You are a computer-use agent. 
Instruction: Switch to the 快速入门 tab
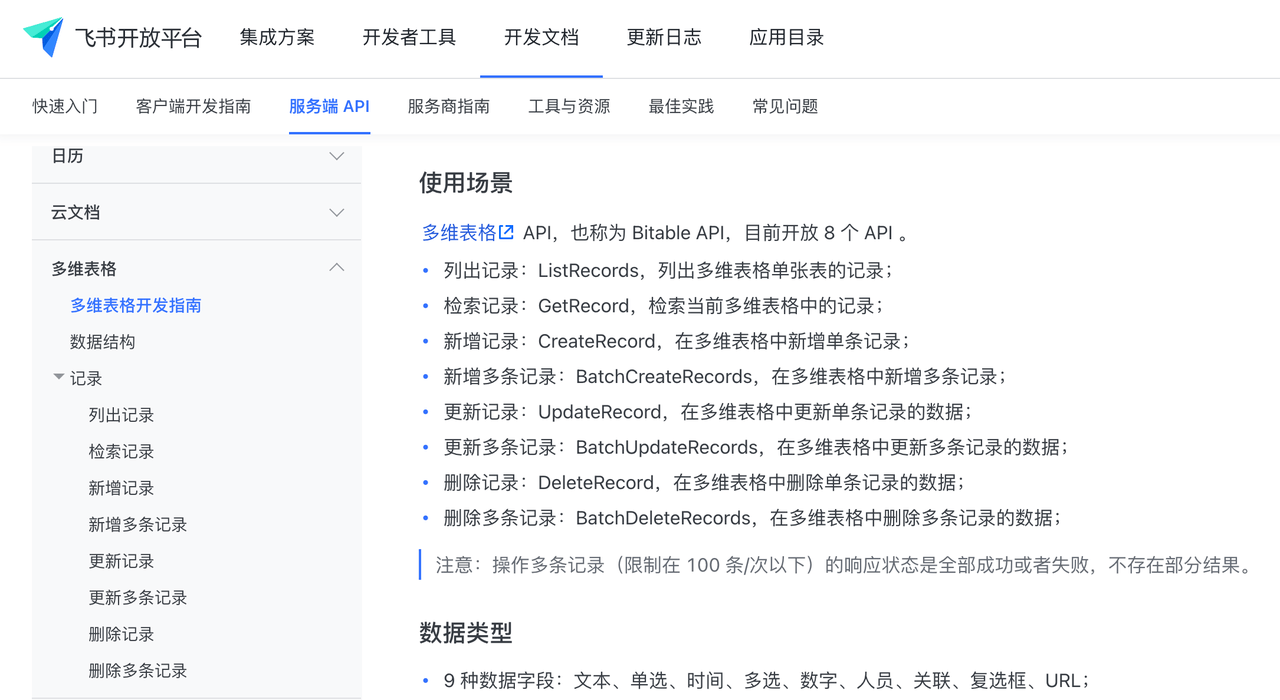click(65, 106)
